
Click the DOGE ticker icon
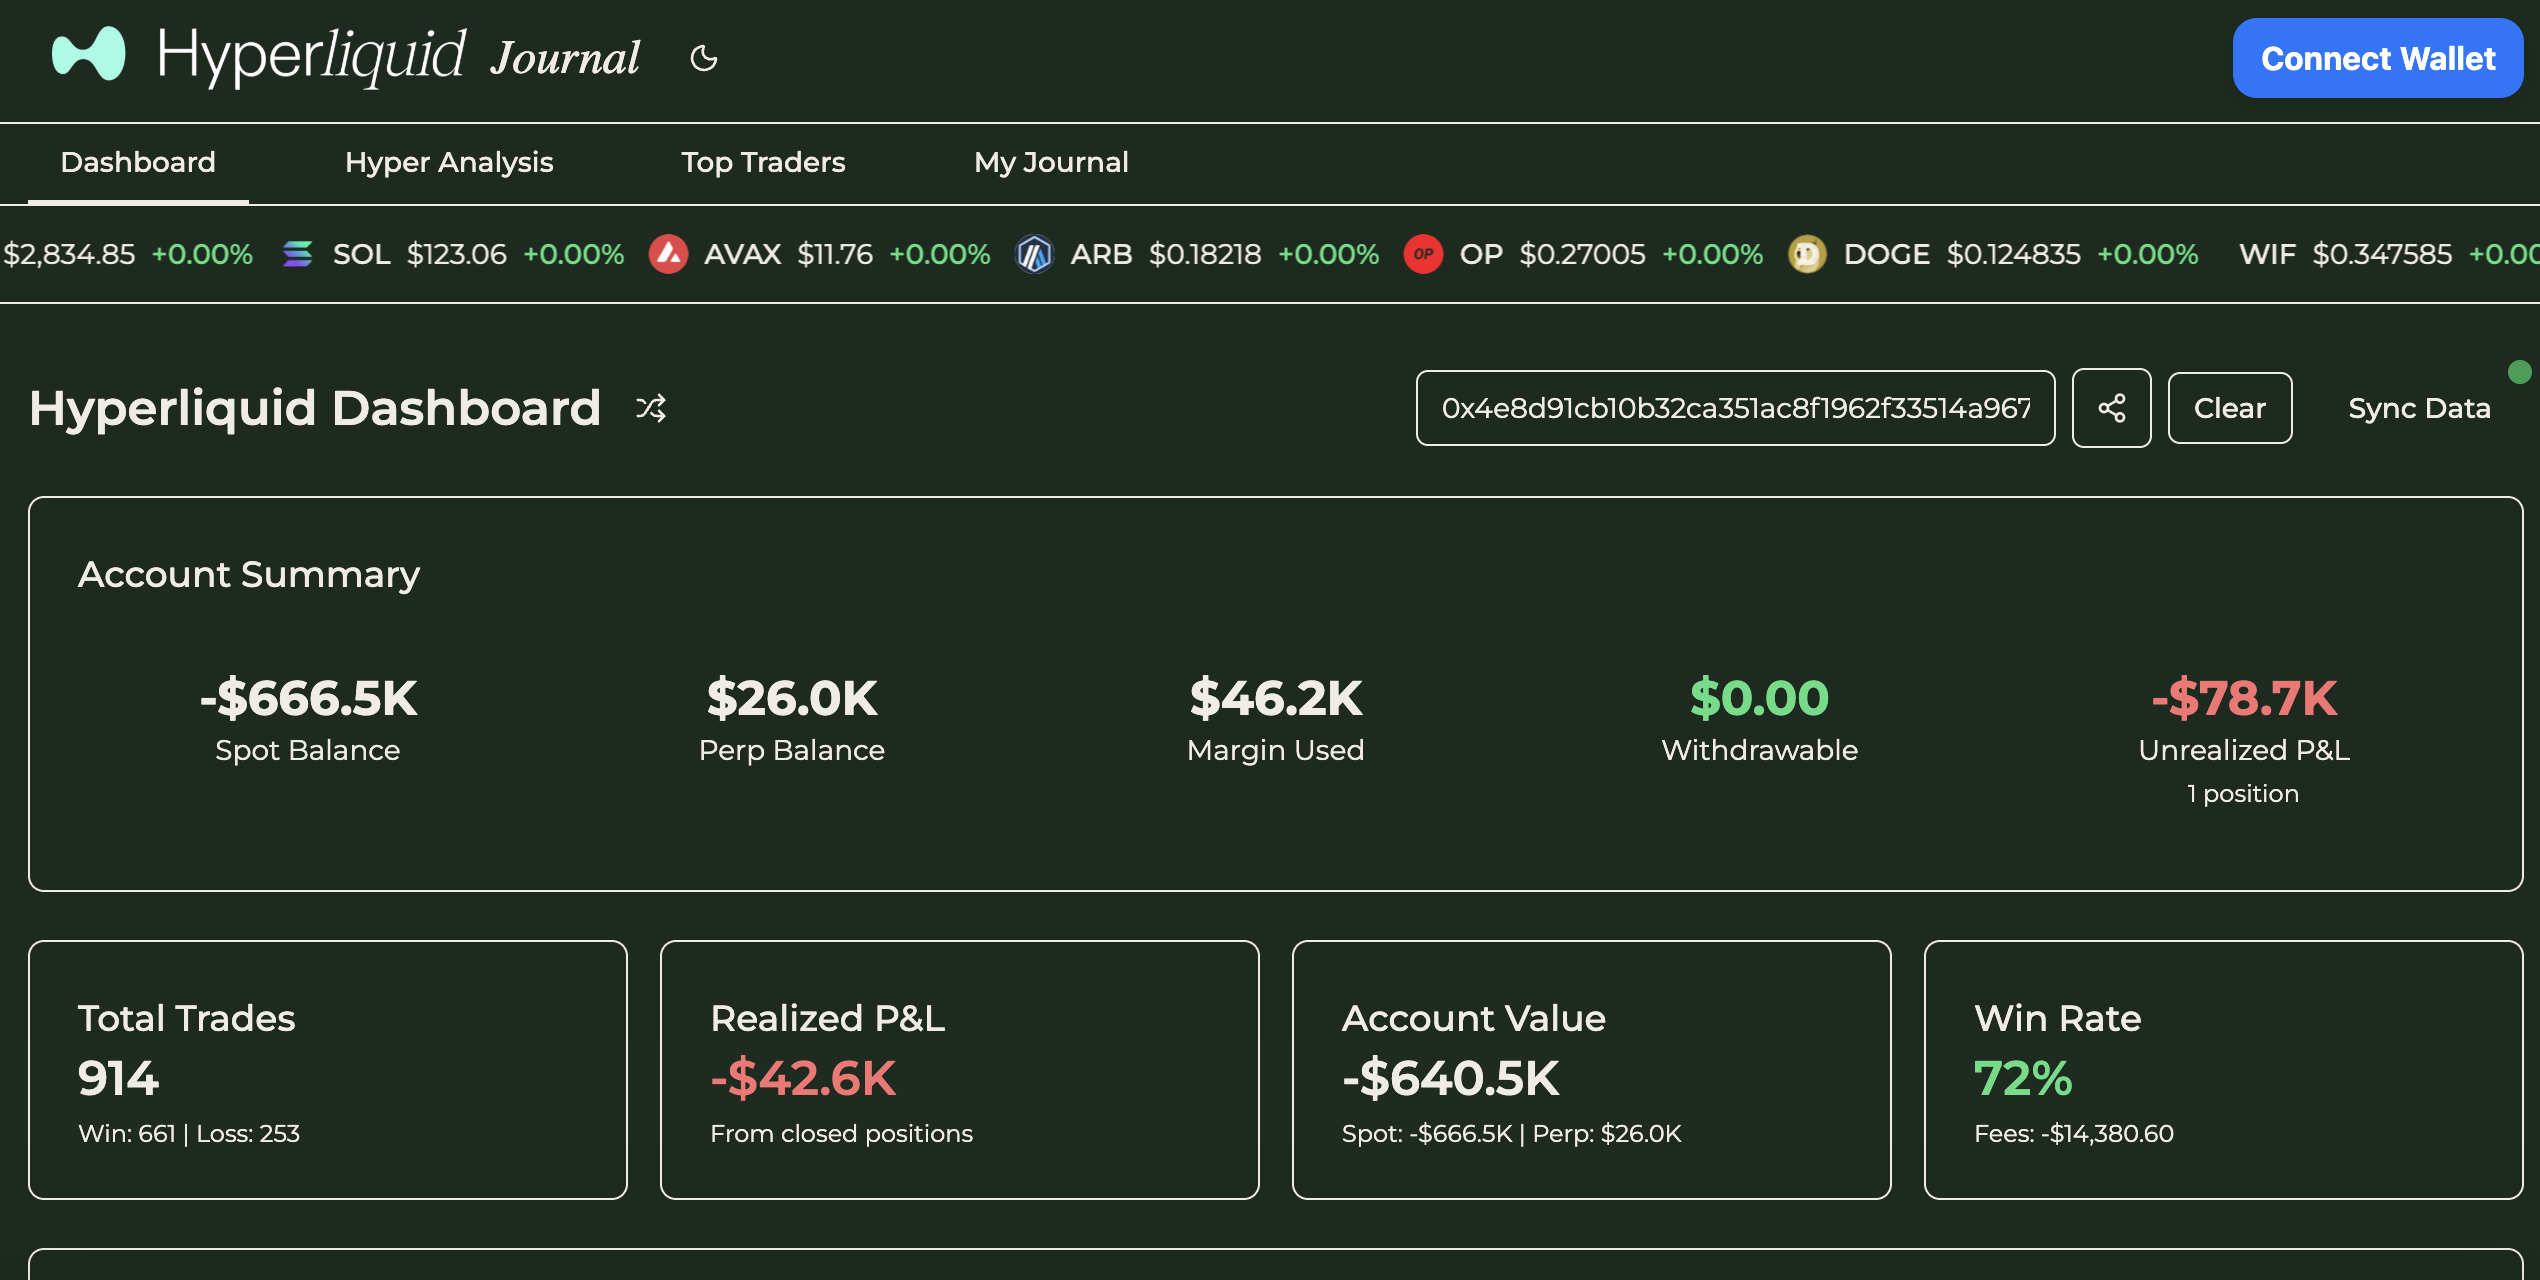(x=1806, y=254)
